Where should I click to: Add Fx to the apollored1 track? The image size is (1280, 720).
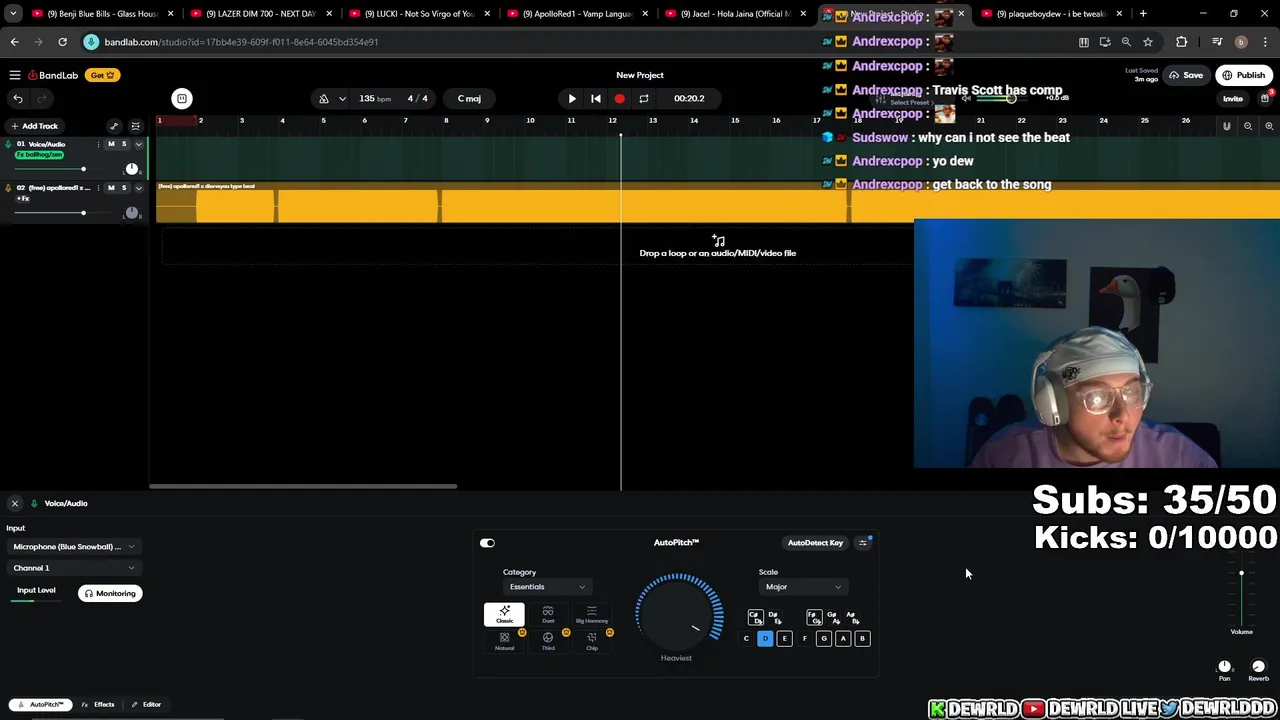point(23,198)
